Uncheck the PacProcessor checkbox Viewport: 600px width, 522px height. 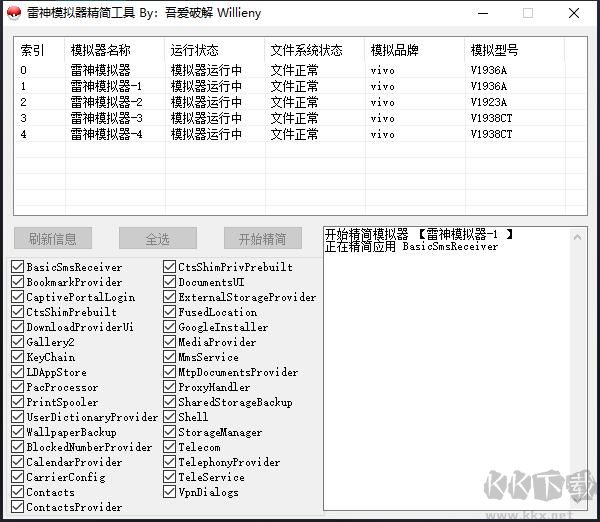point(17,387)
